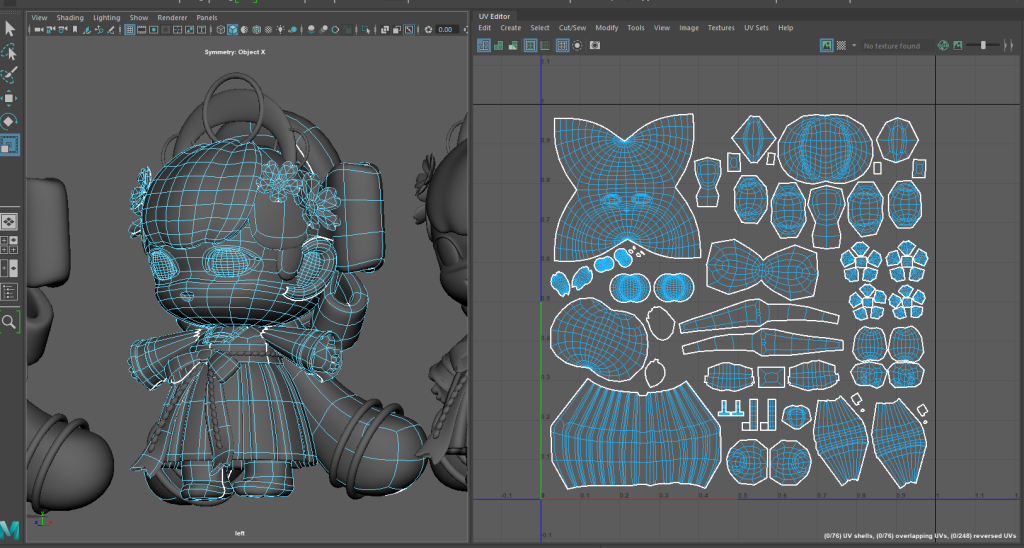
Task: Toggle the Shadows icon in viewport
Action: click(x=293, y=29)
